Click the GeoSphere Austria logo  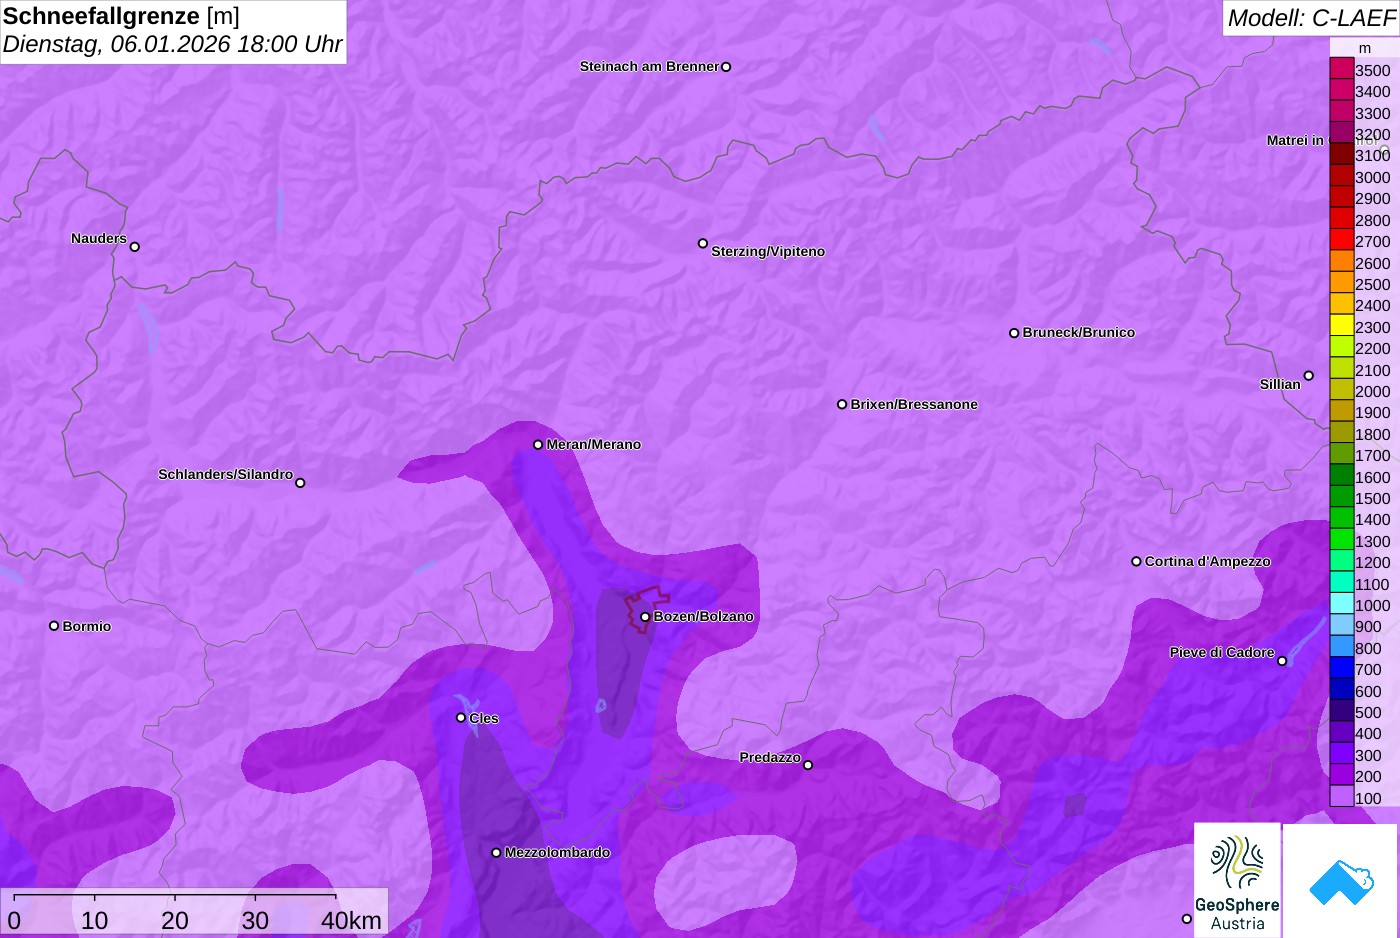click(1237, 880)
